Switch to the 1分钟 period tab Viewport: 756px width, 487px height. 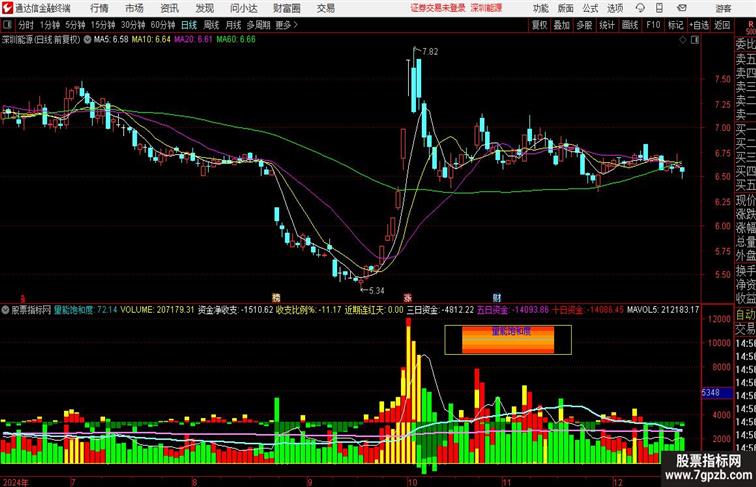click(x=50, y=25)
